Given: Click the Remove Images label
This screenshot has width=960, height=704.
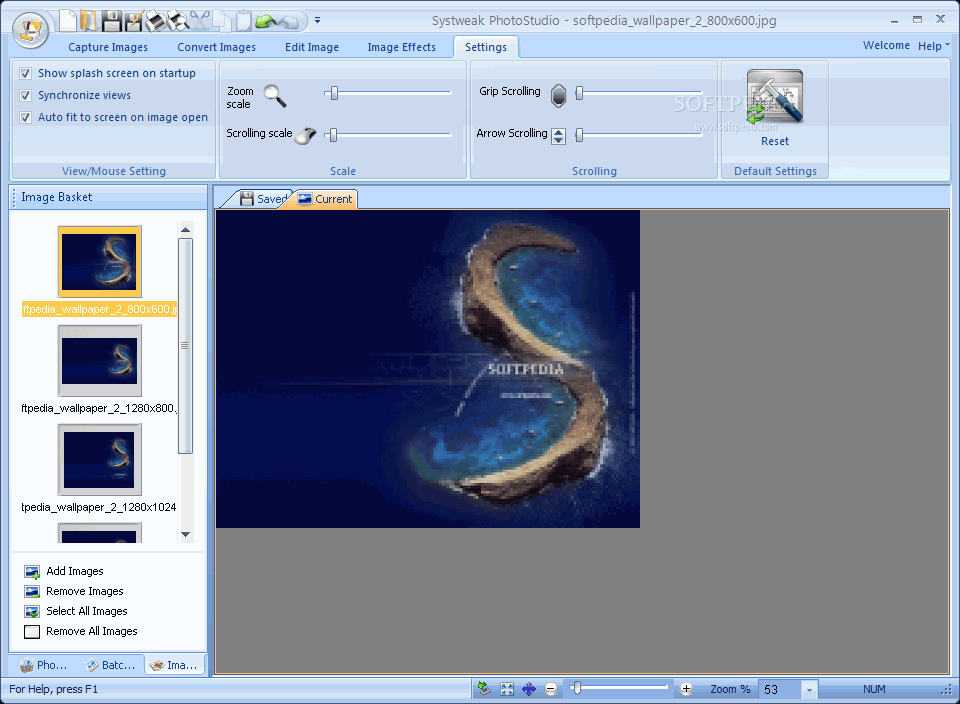Looking at the screenshot, I should pos(84,591).
